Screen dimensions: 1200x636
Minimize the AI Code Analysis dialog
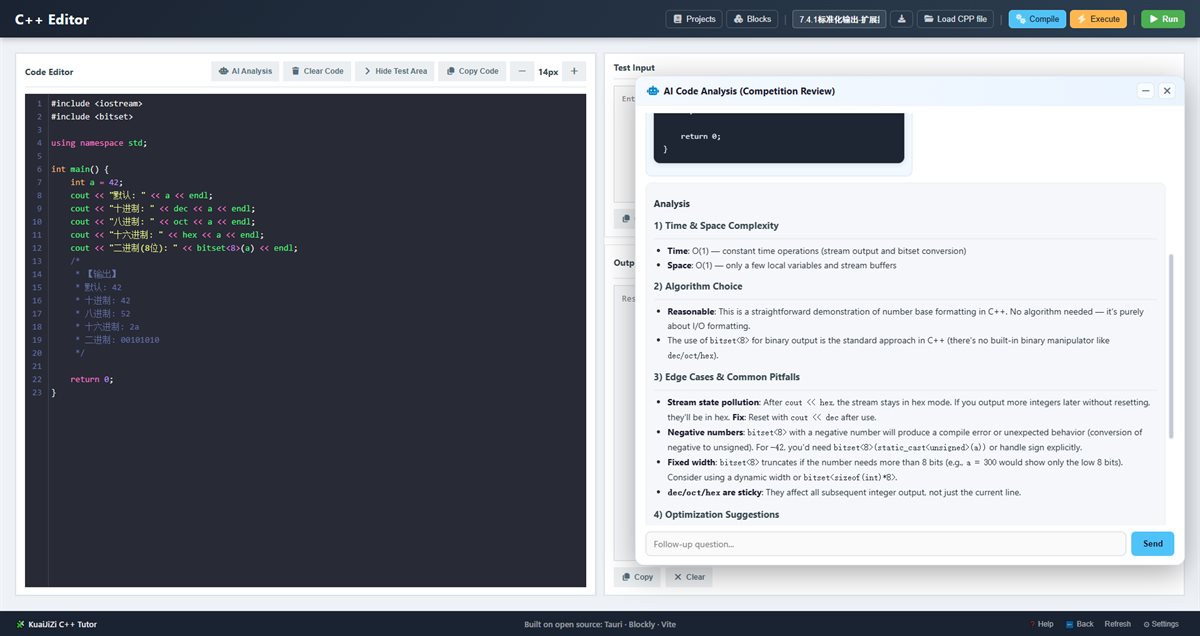[x=1146, y=91]
